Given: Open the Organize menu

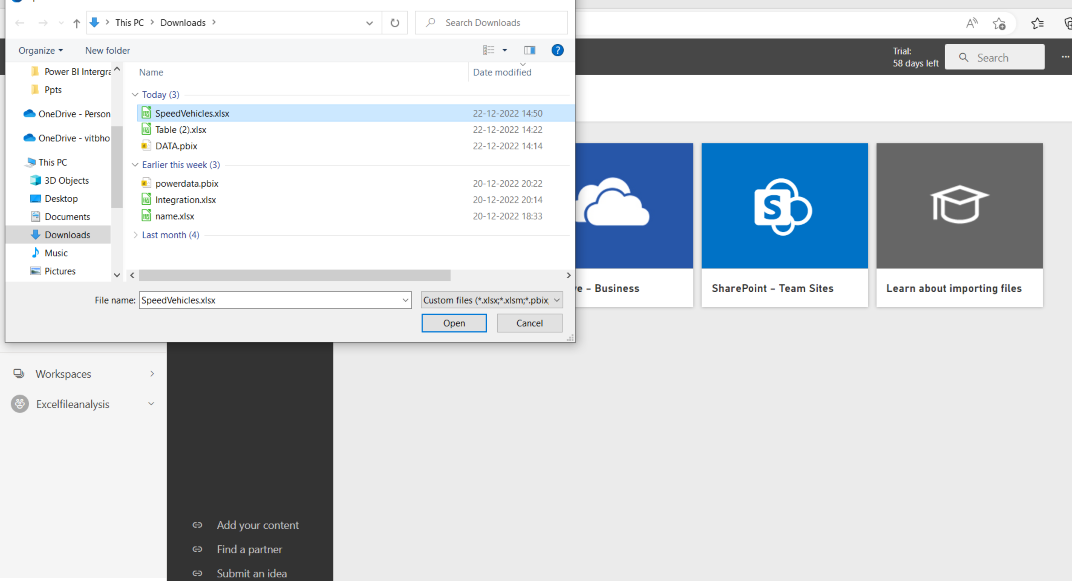Looking at the screenshot, I should 40,51.
